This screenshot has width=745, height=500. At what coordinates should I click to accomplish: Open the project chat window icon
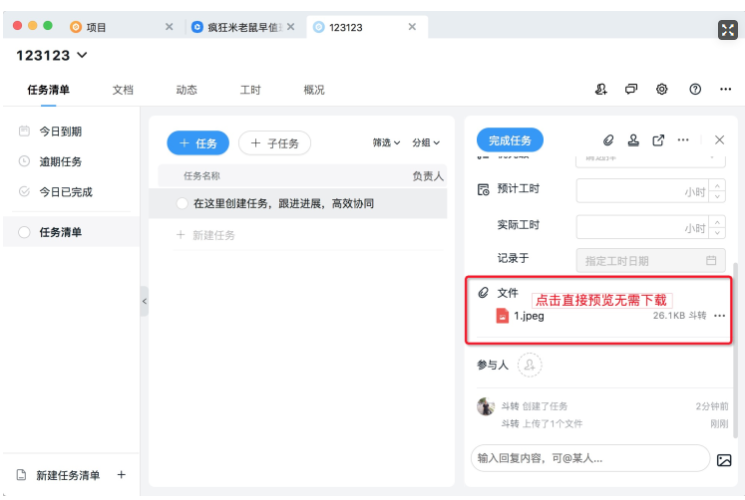point(631,89)
